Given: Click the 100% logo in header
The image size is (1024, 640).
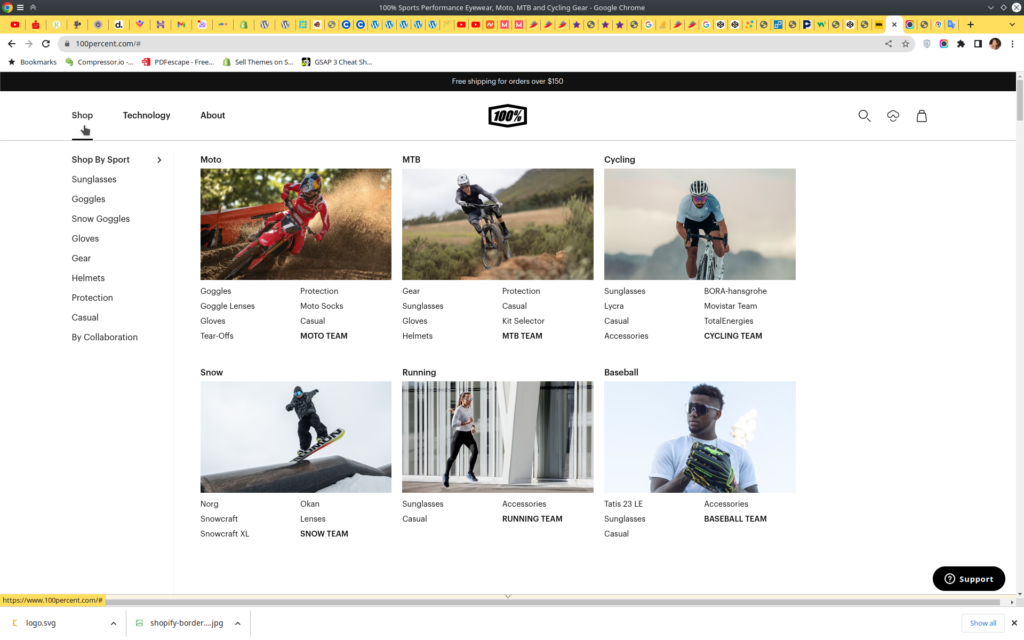Looking at the screenshot, I should pos(507,116).
